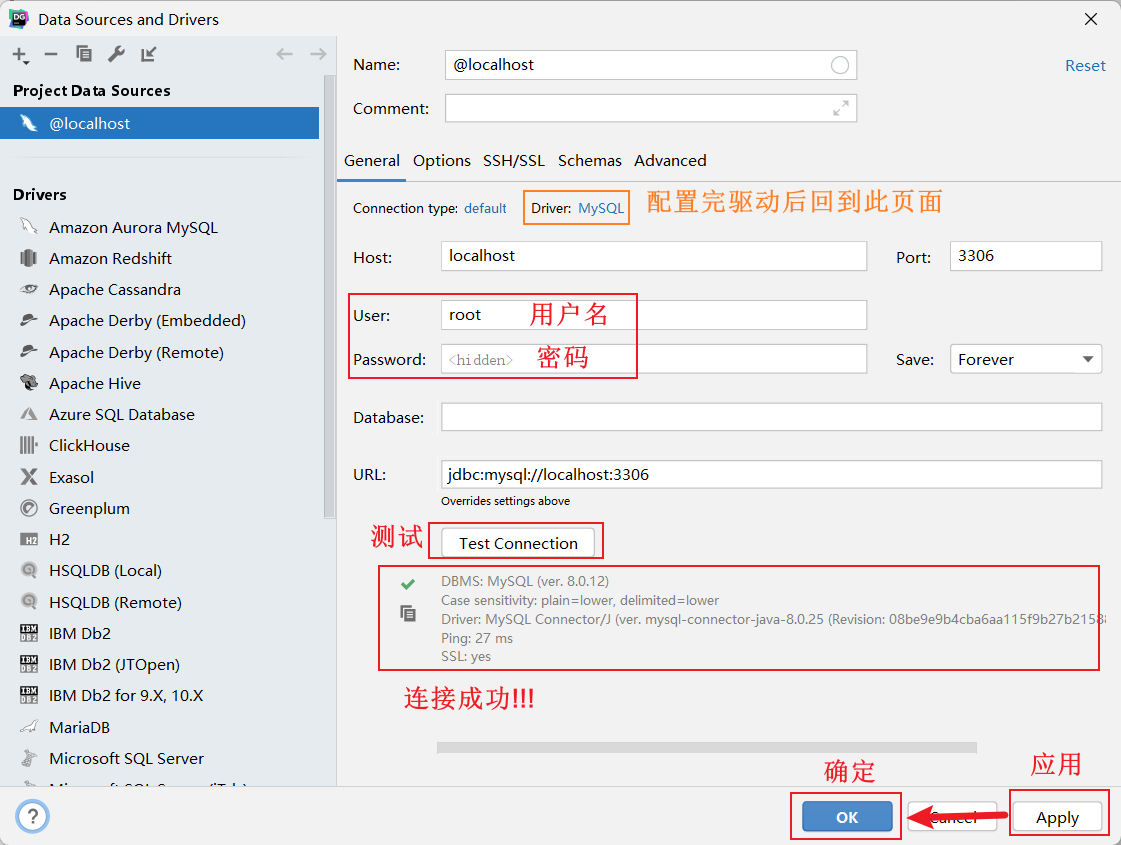Select Microsoft SQL Server driver

[x=126, y=758]
